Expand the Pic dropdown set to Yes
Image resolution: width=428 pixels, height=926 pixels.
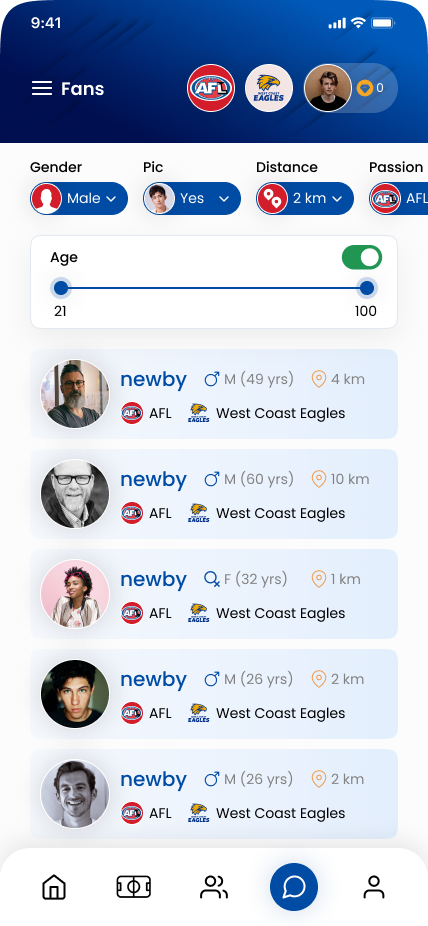coord(192,198)
